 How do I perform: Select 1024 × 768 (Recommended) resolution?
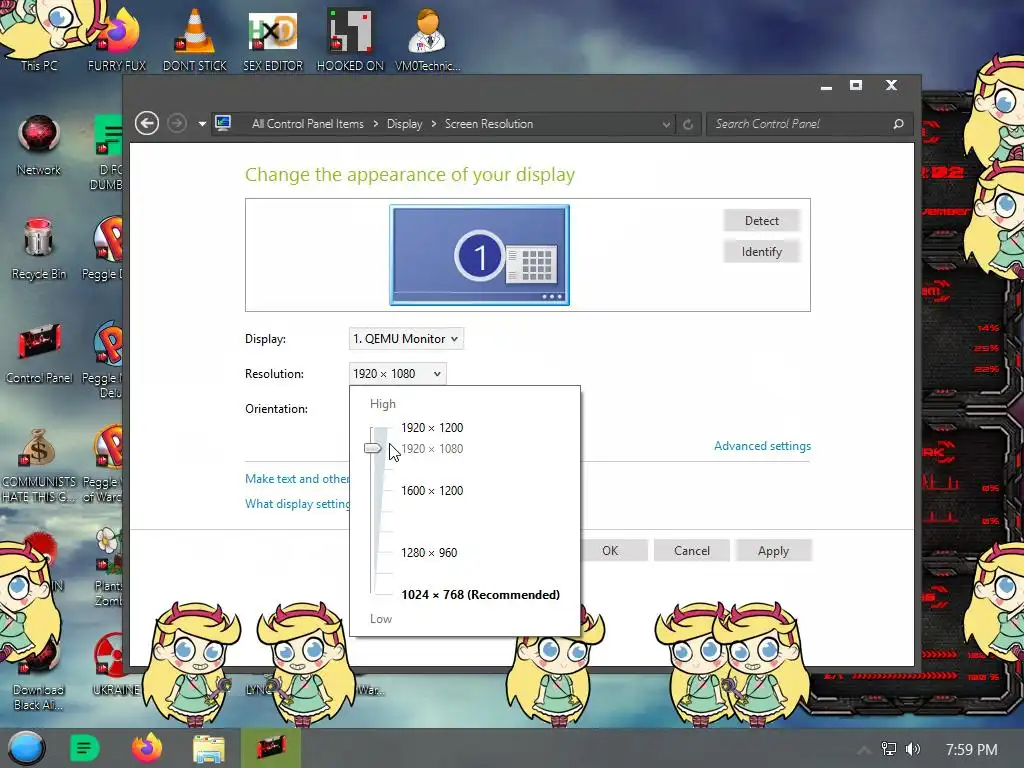click(x=480, y=594)
